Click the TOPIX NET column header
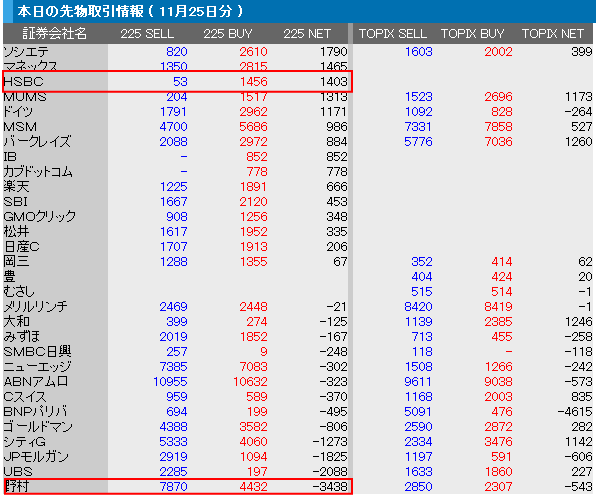596x496 pixels. pos(552,34)
